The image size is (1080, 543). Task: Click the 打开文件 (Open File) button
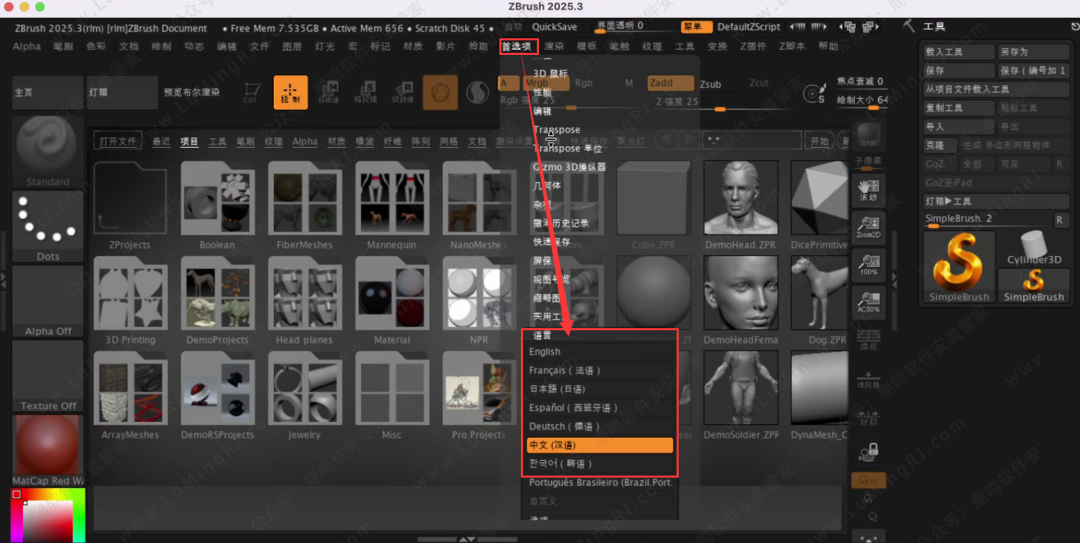point(119,142)
